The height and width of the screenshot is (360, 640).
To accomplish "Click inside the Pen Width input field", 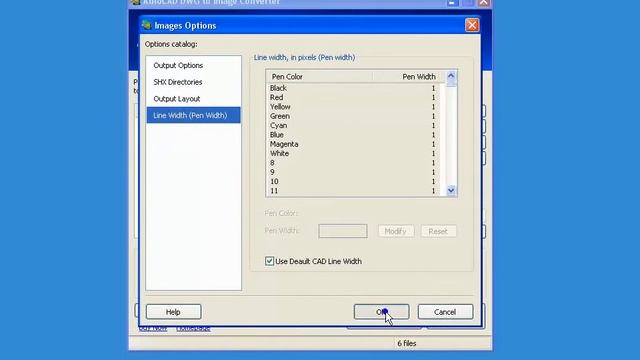I will coord(343,231).
